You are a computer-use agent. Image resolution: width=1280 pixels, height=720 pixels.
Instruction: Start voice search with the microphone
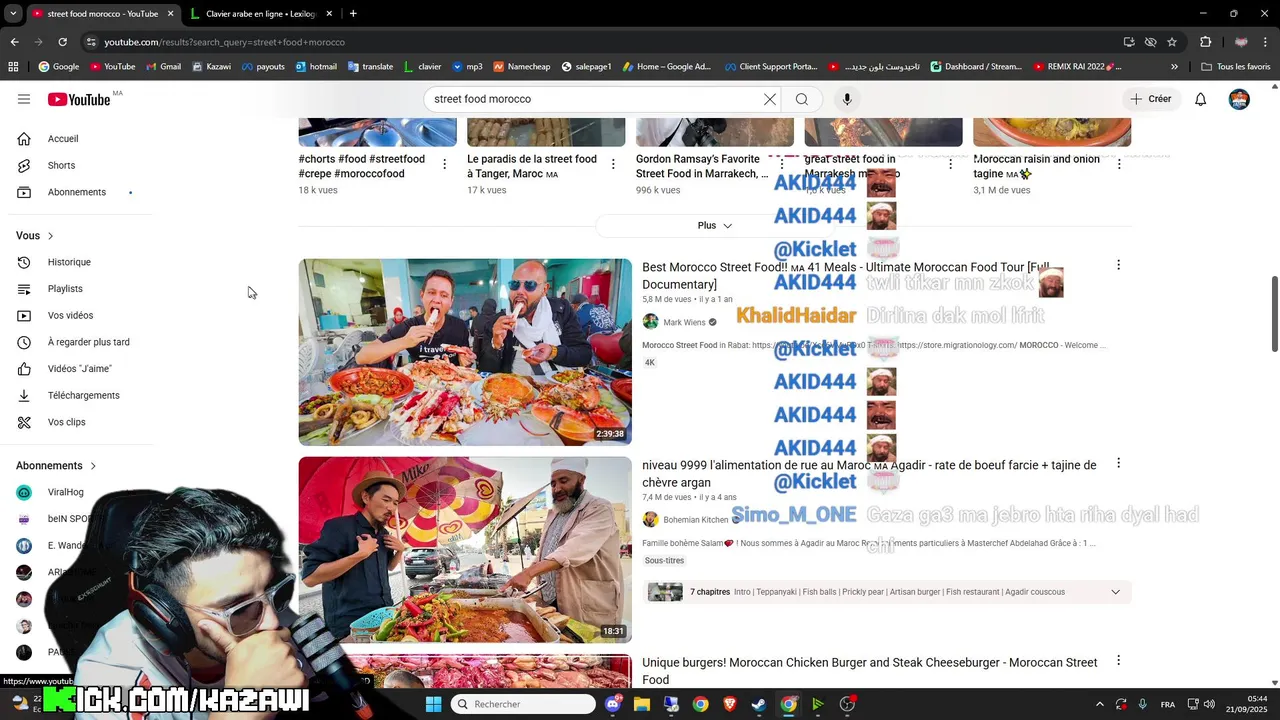(847, 99)
